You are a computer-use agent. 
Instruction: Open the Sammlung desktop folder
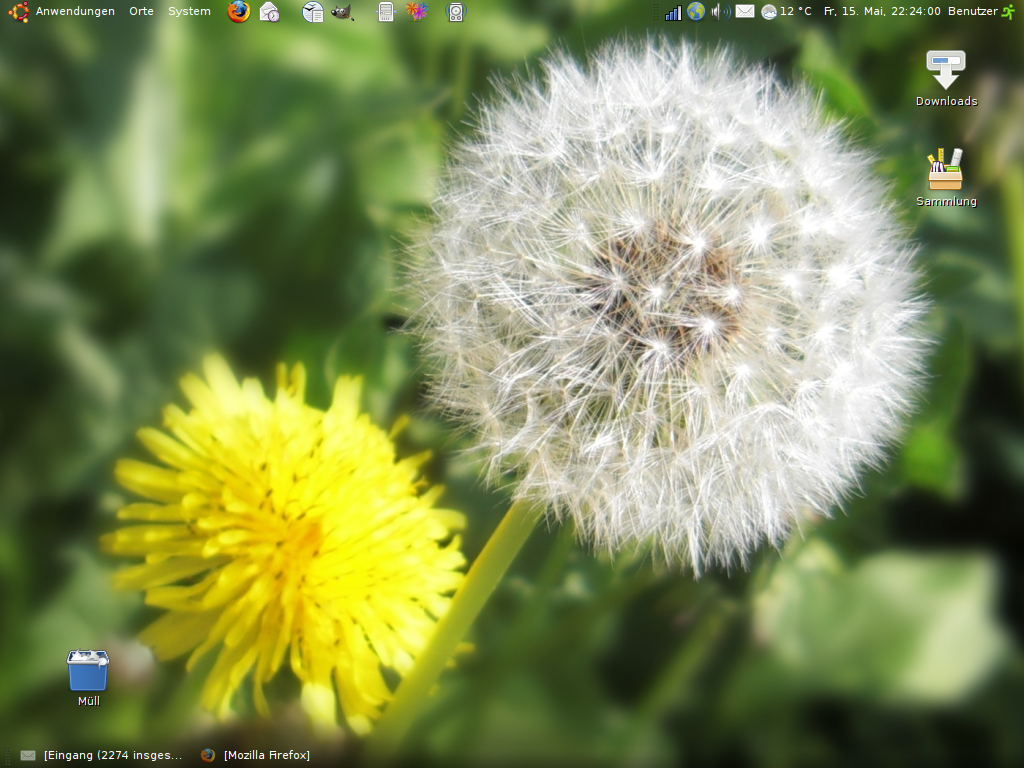[x=945, y=170]
